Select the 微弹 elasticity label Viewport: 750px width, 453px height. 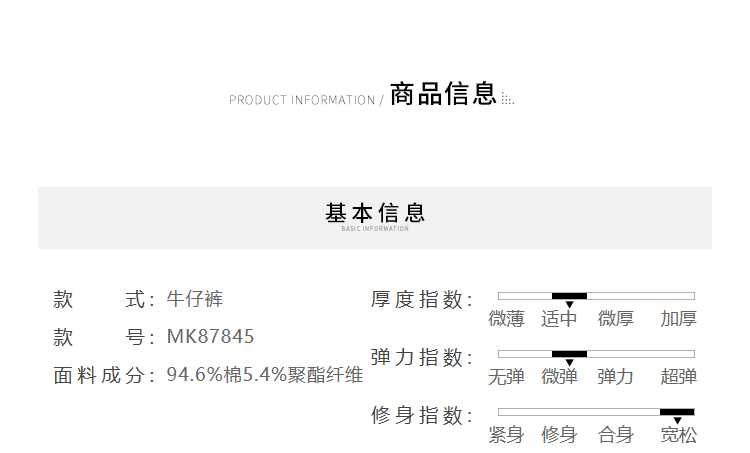click(559, 376)
